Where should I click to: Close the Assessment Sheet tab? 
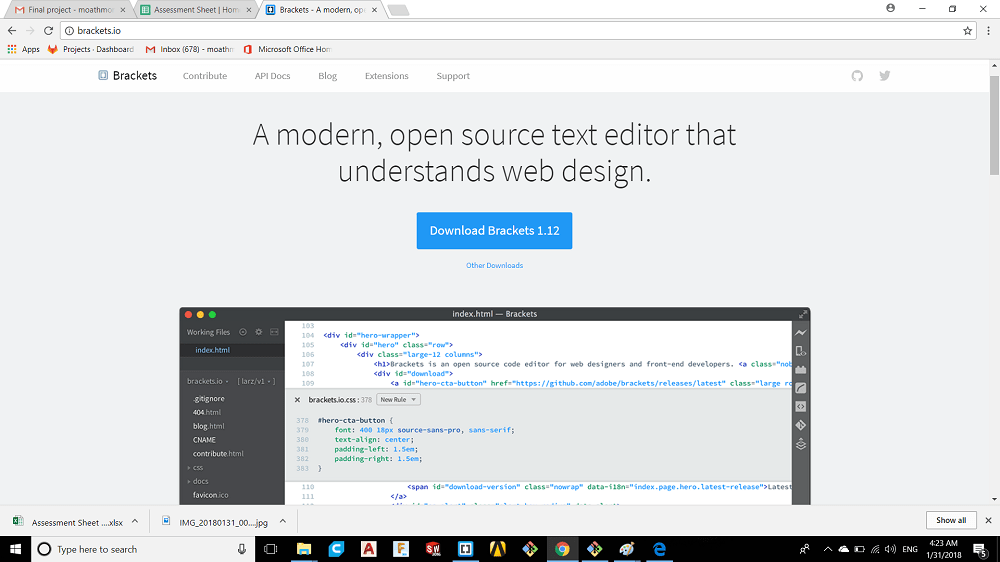[x=249, y=10]
